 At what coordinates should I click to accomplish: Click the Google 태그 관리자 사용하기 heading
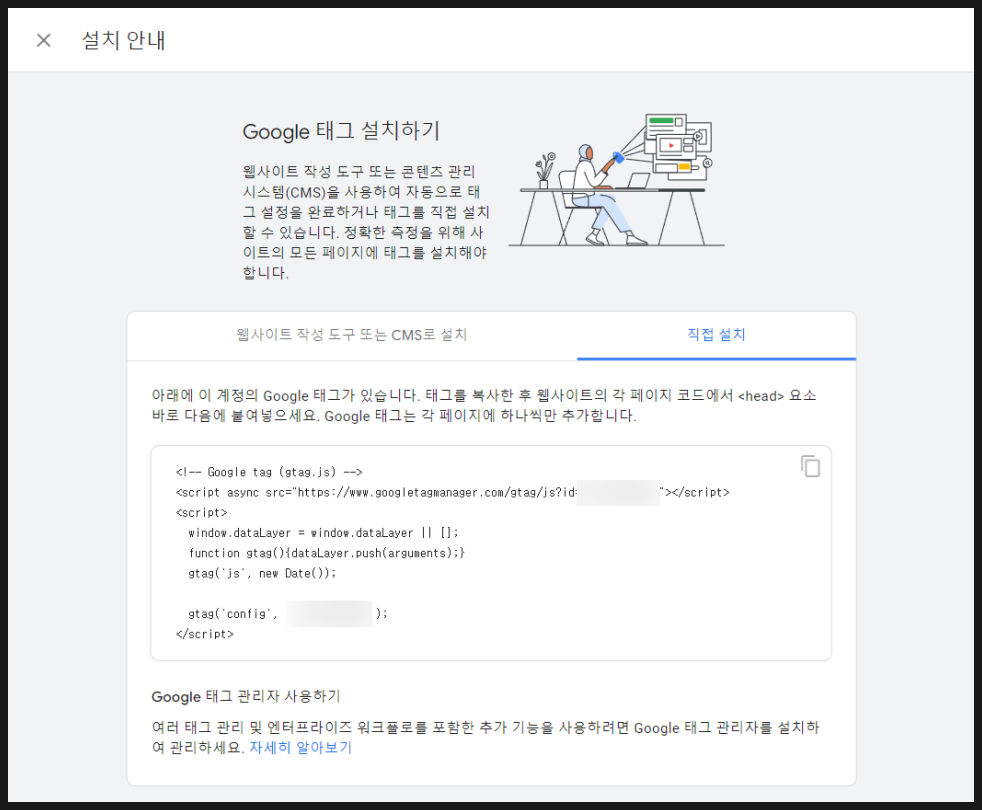246,696
